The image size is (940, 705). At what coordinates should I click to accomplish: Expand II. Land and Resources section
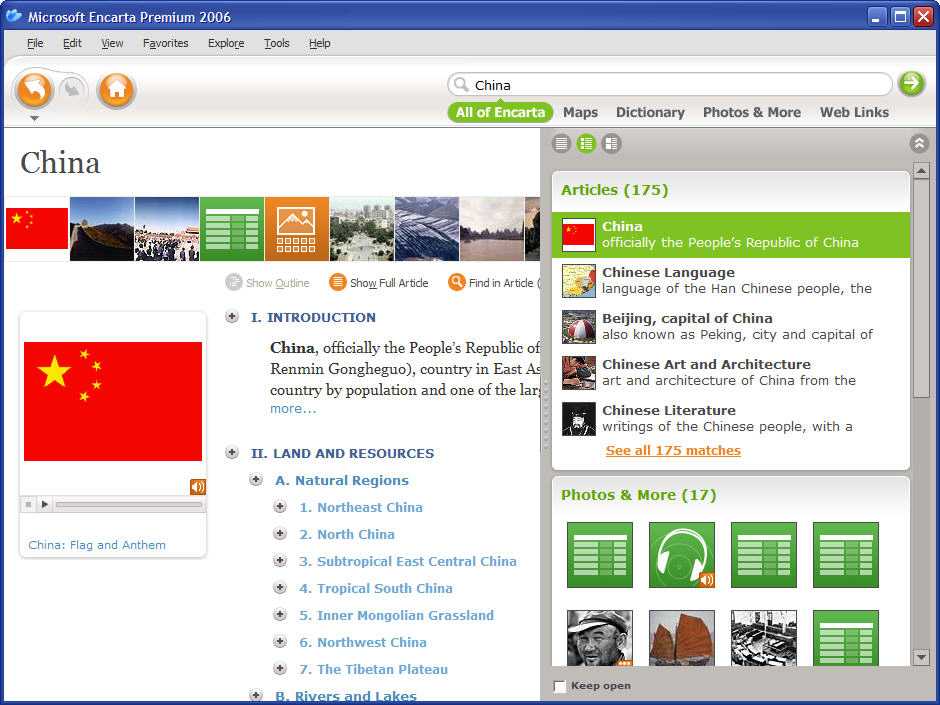(x=232, y=453)
